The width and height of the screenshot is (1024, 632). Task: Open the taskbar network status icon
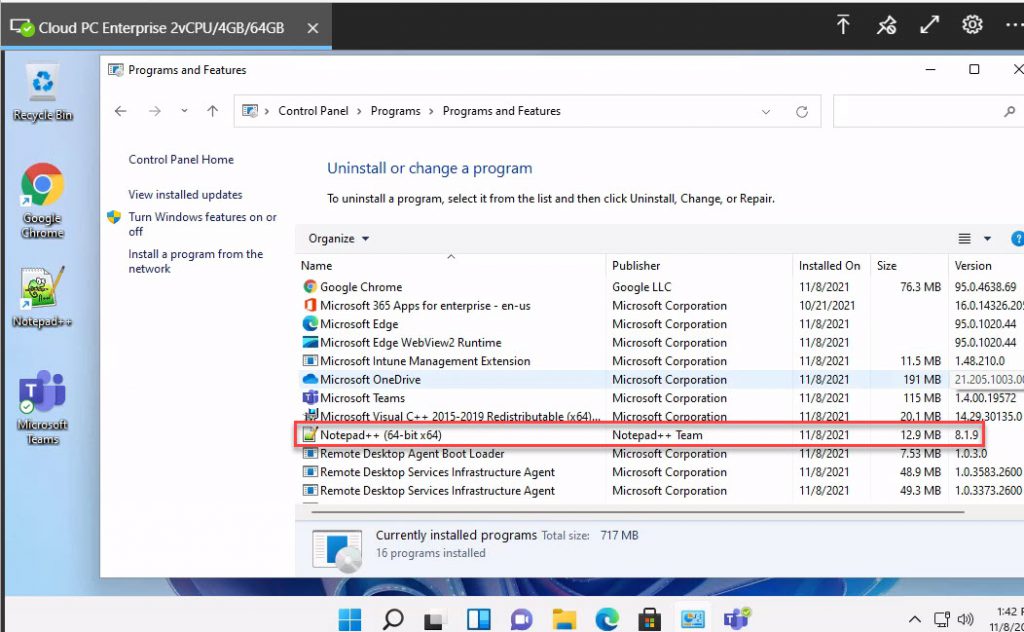click(941, 619)
